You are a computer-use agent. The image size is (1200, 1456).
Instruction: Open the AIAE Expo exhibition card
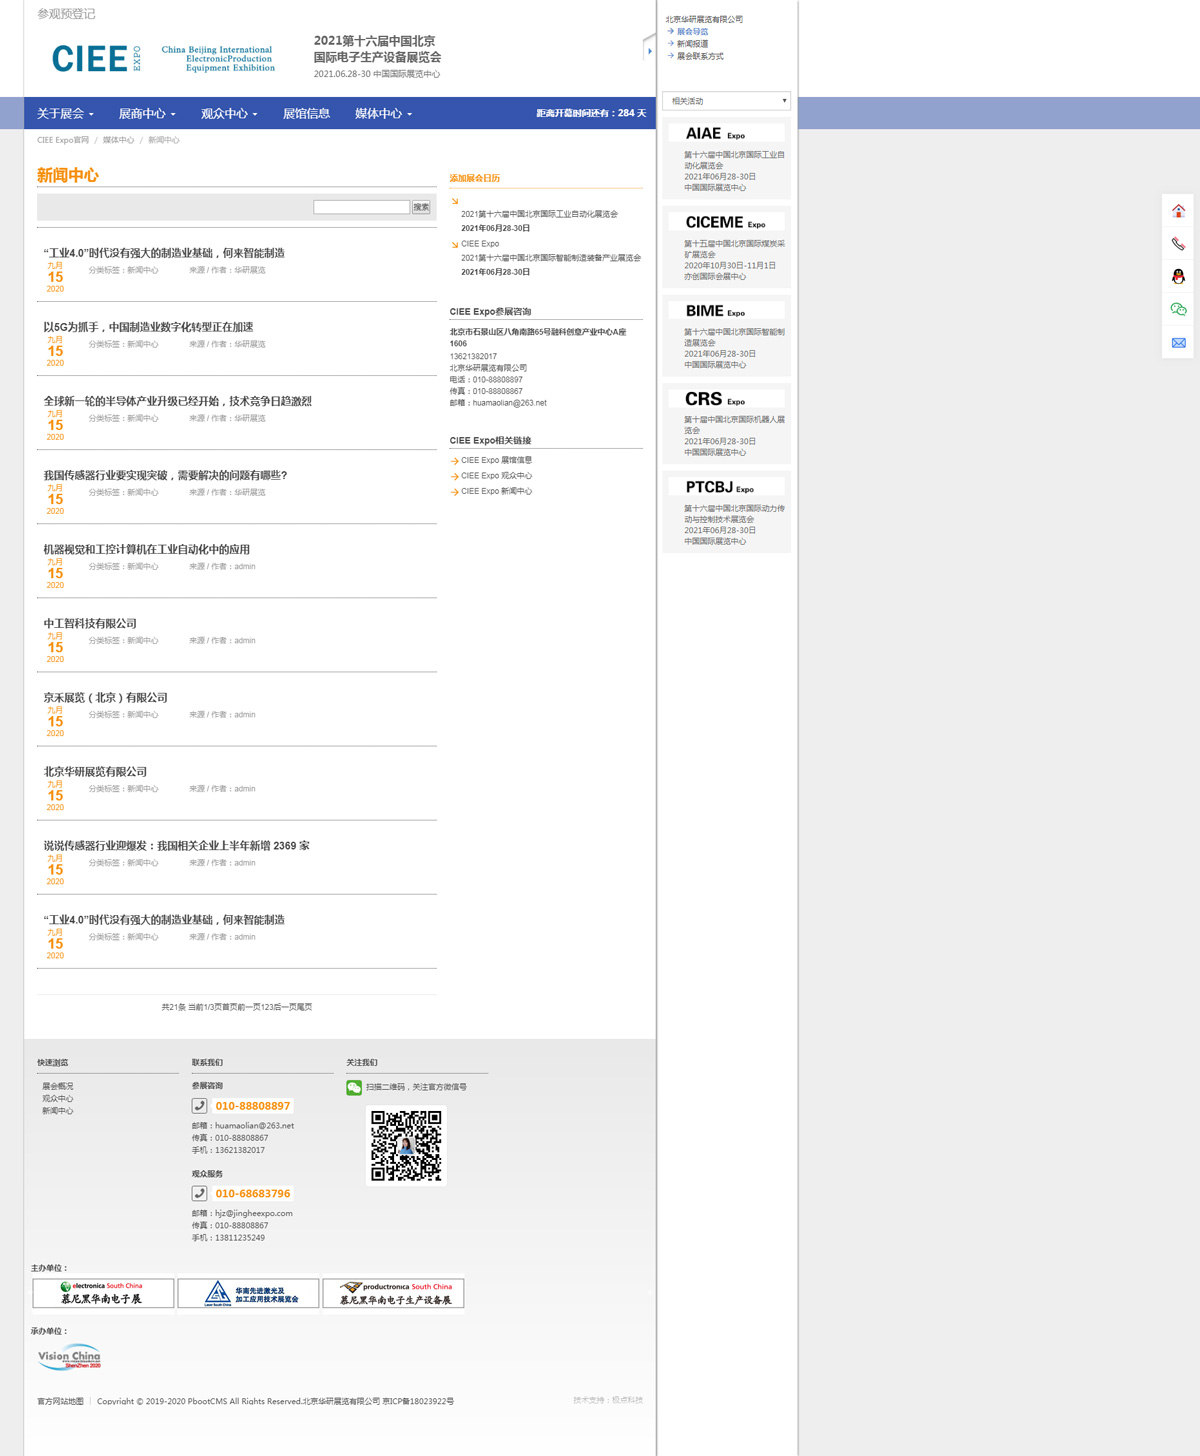point(726,158)
